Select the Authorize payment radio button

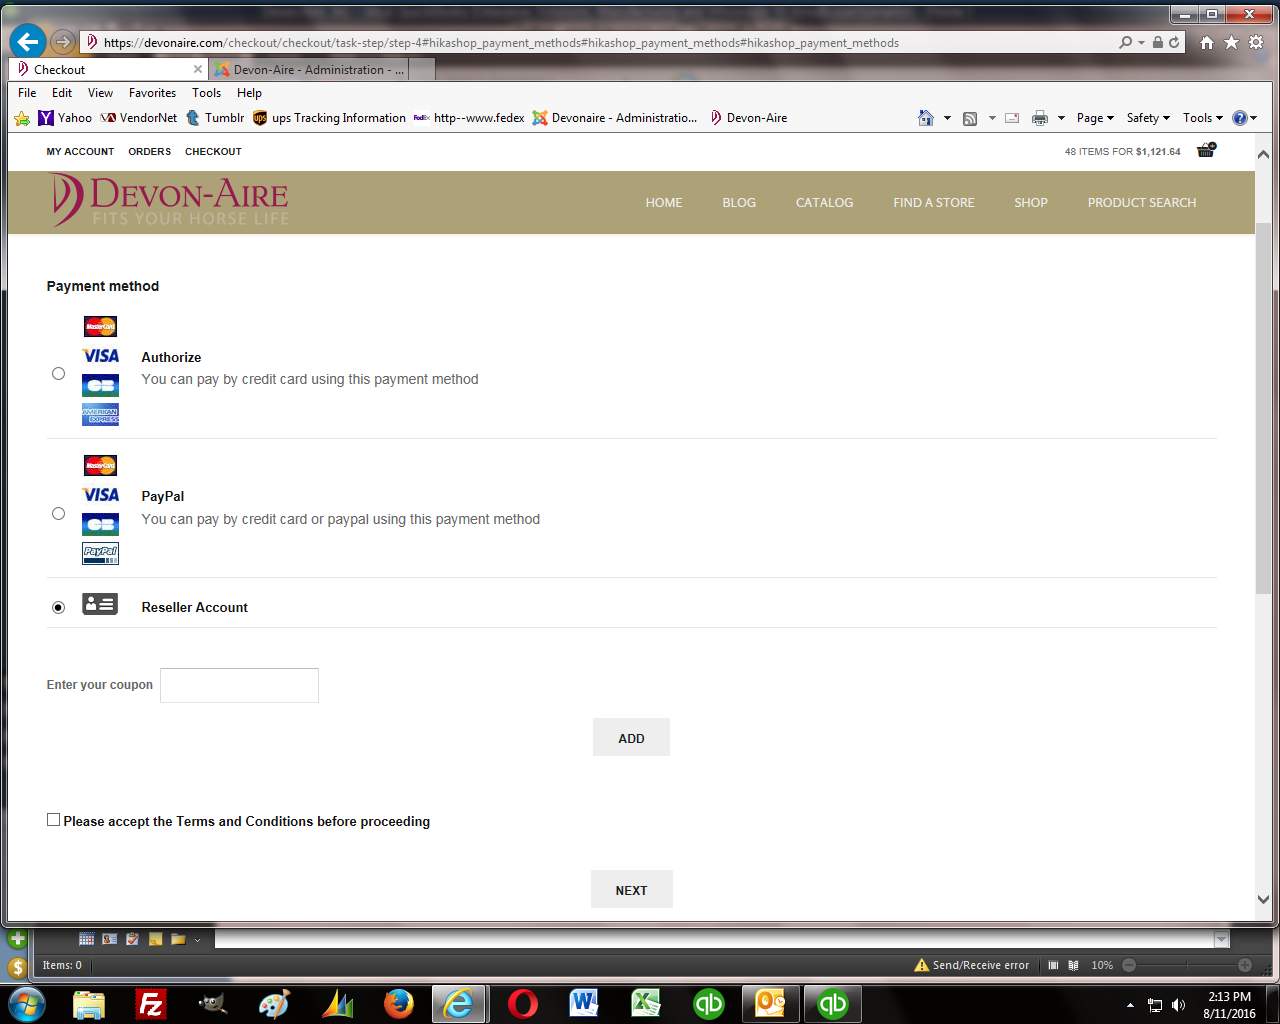click(x=58, y=374)
